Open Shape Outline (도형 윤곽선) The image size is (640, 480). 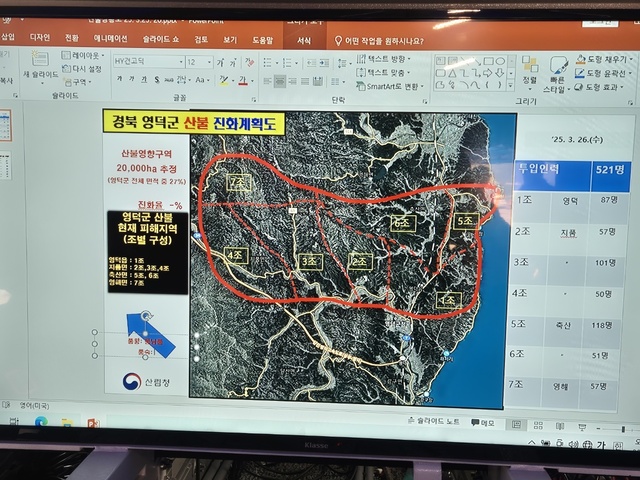coord(603,73)
